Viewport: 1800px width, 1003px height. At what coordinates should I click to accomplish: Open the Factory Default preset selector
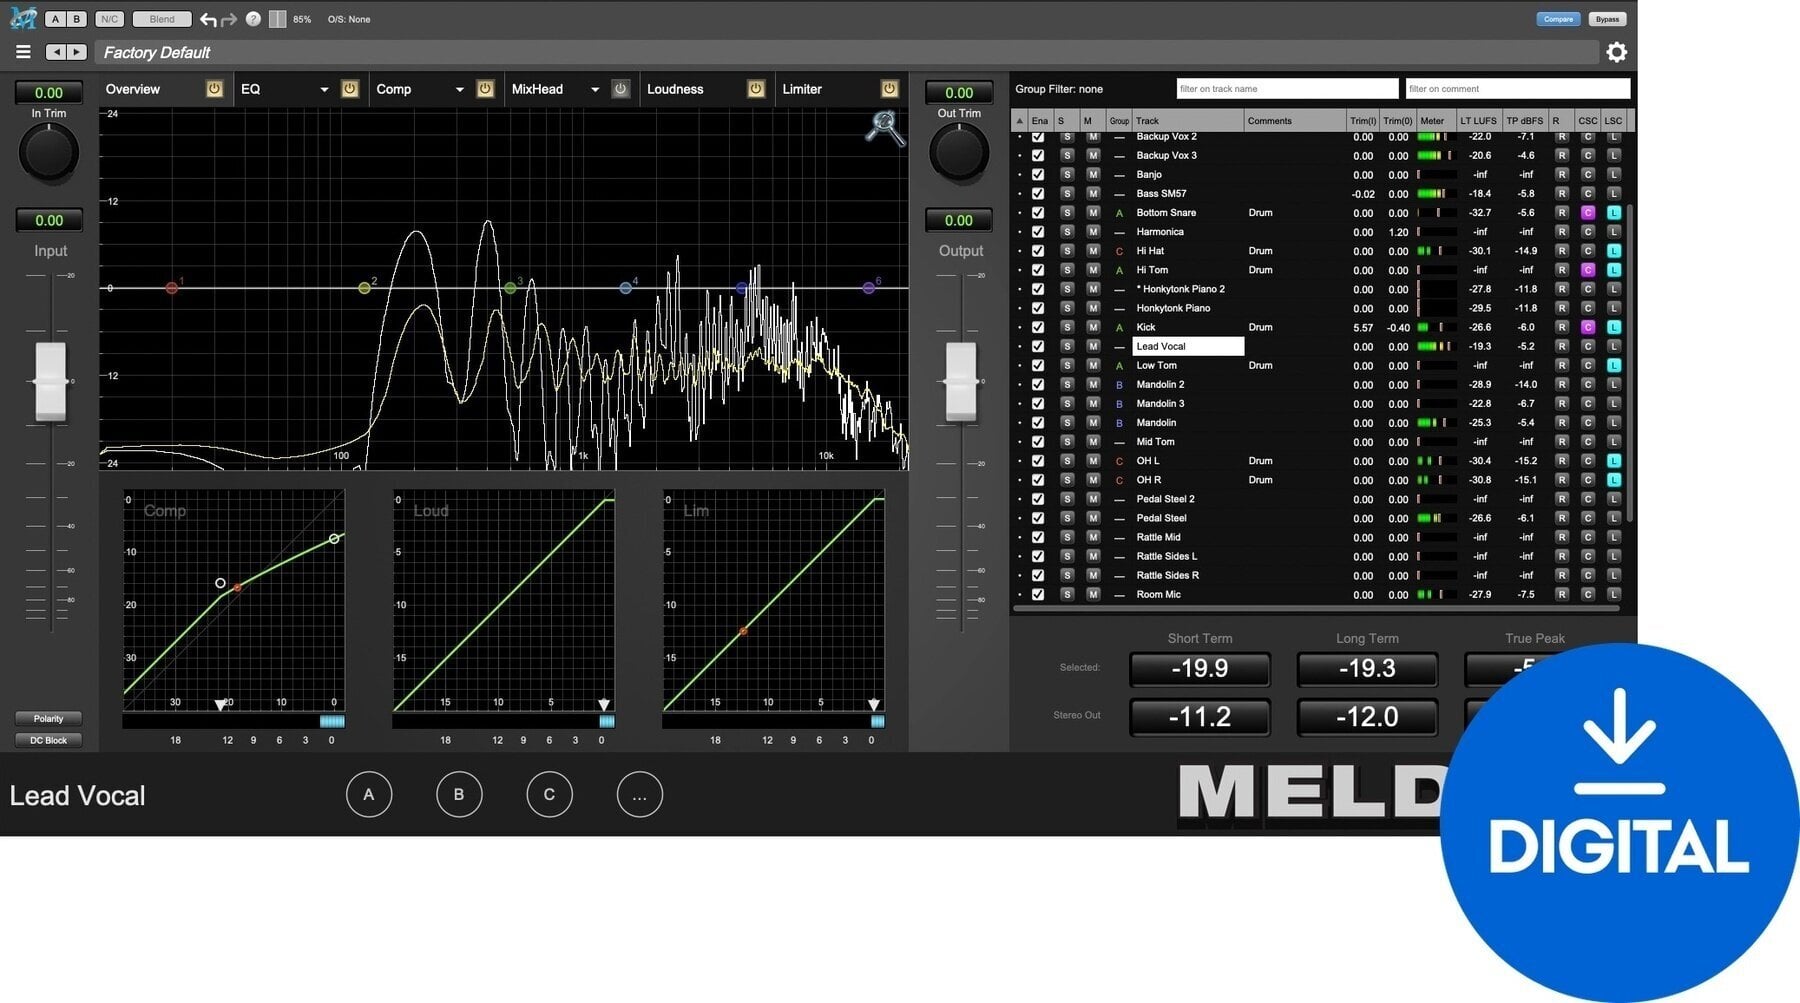click(x=846, y=52)
